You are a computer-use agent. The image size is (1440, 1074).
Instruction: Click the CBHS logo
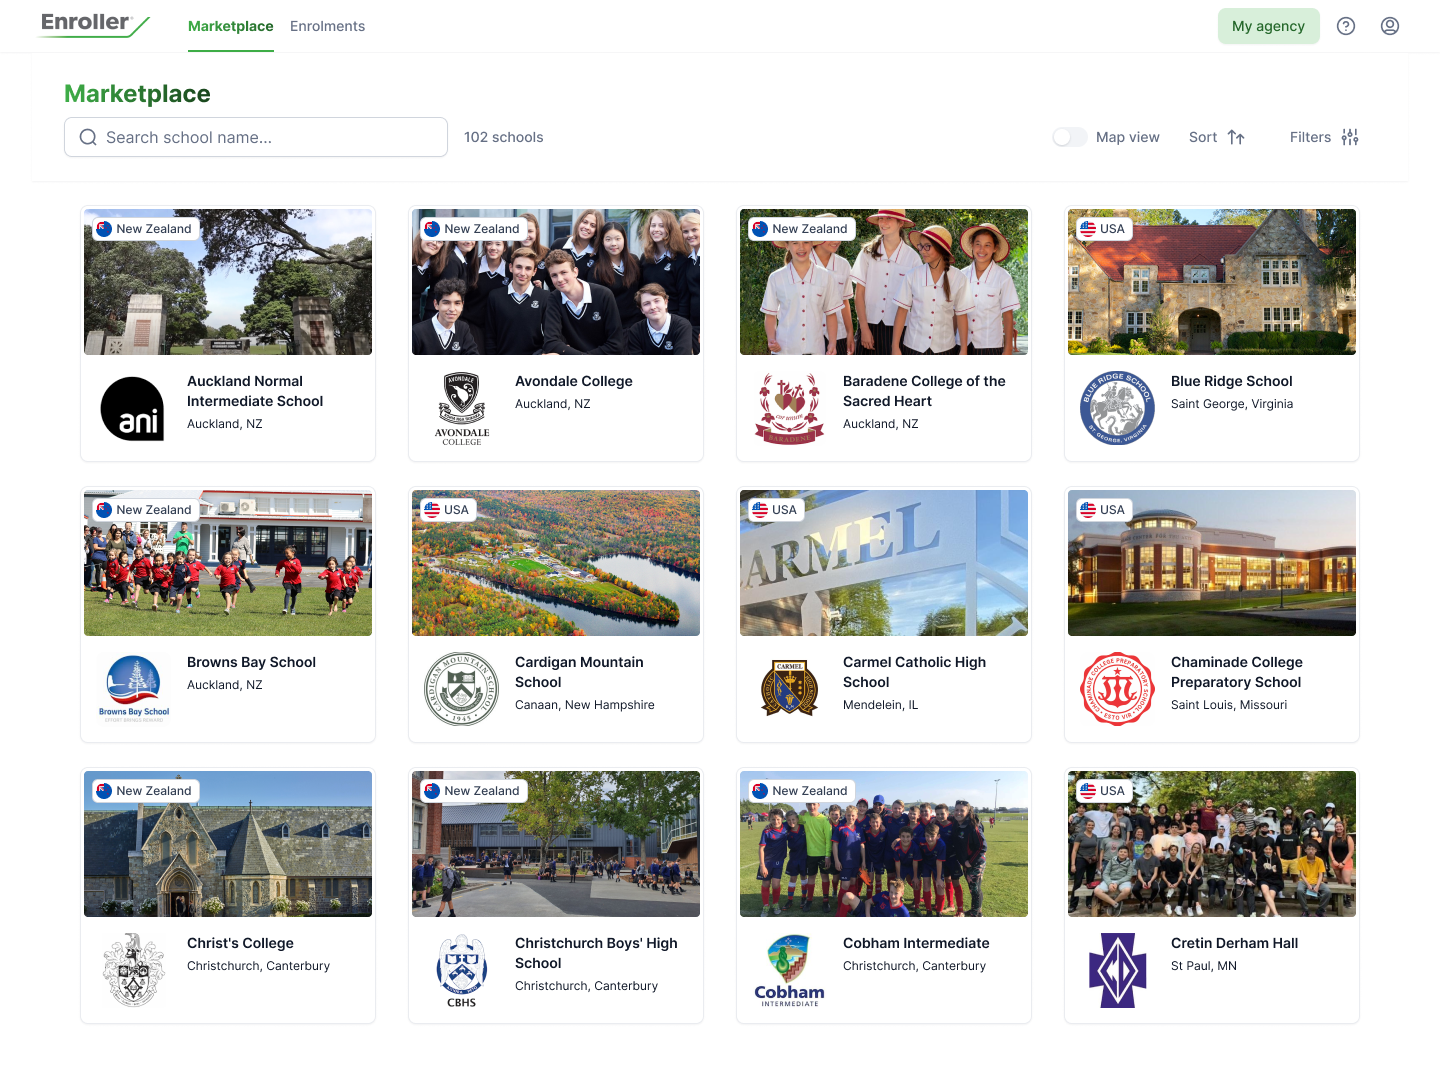(x=462, y=970)
